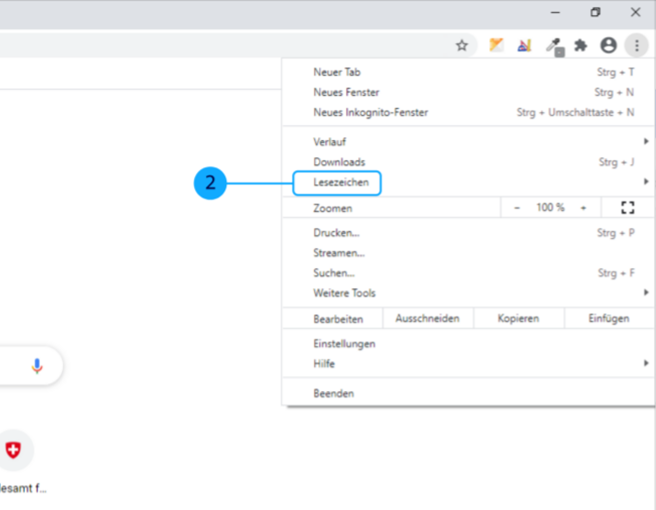Screen dimensions: 656x510
Task: Decrease zoom with the minus button
Action: pos(517,208)
